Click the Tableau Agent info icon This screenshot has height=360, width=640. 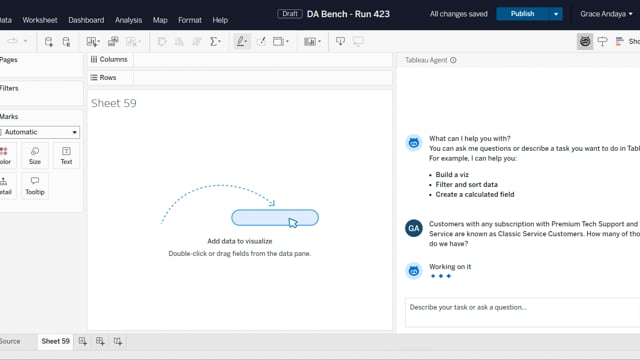(453, 60)
